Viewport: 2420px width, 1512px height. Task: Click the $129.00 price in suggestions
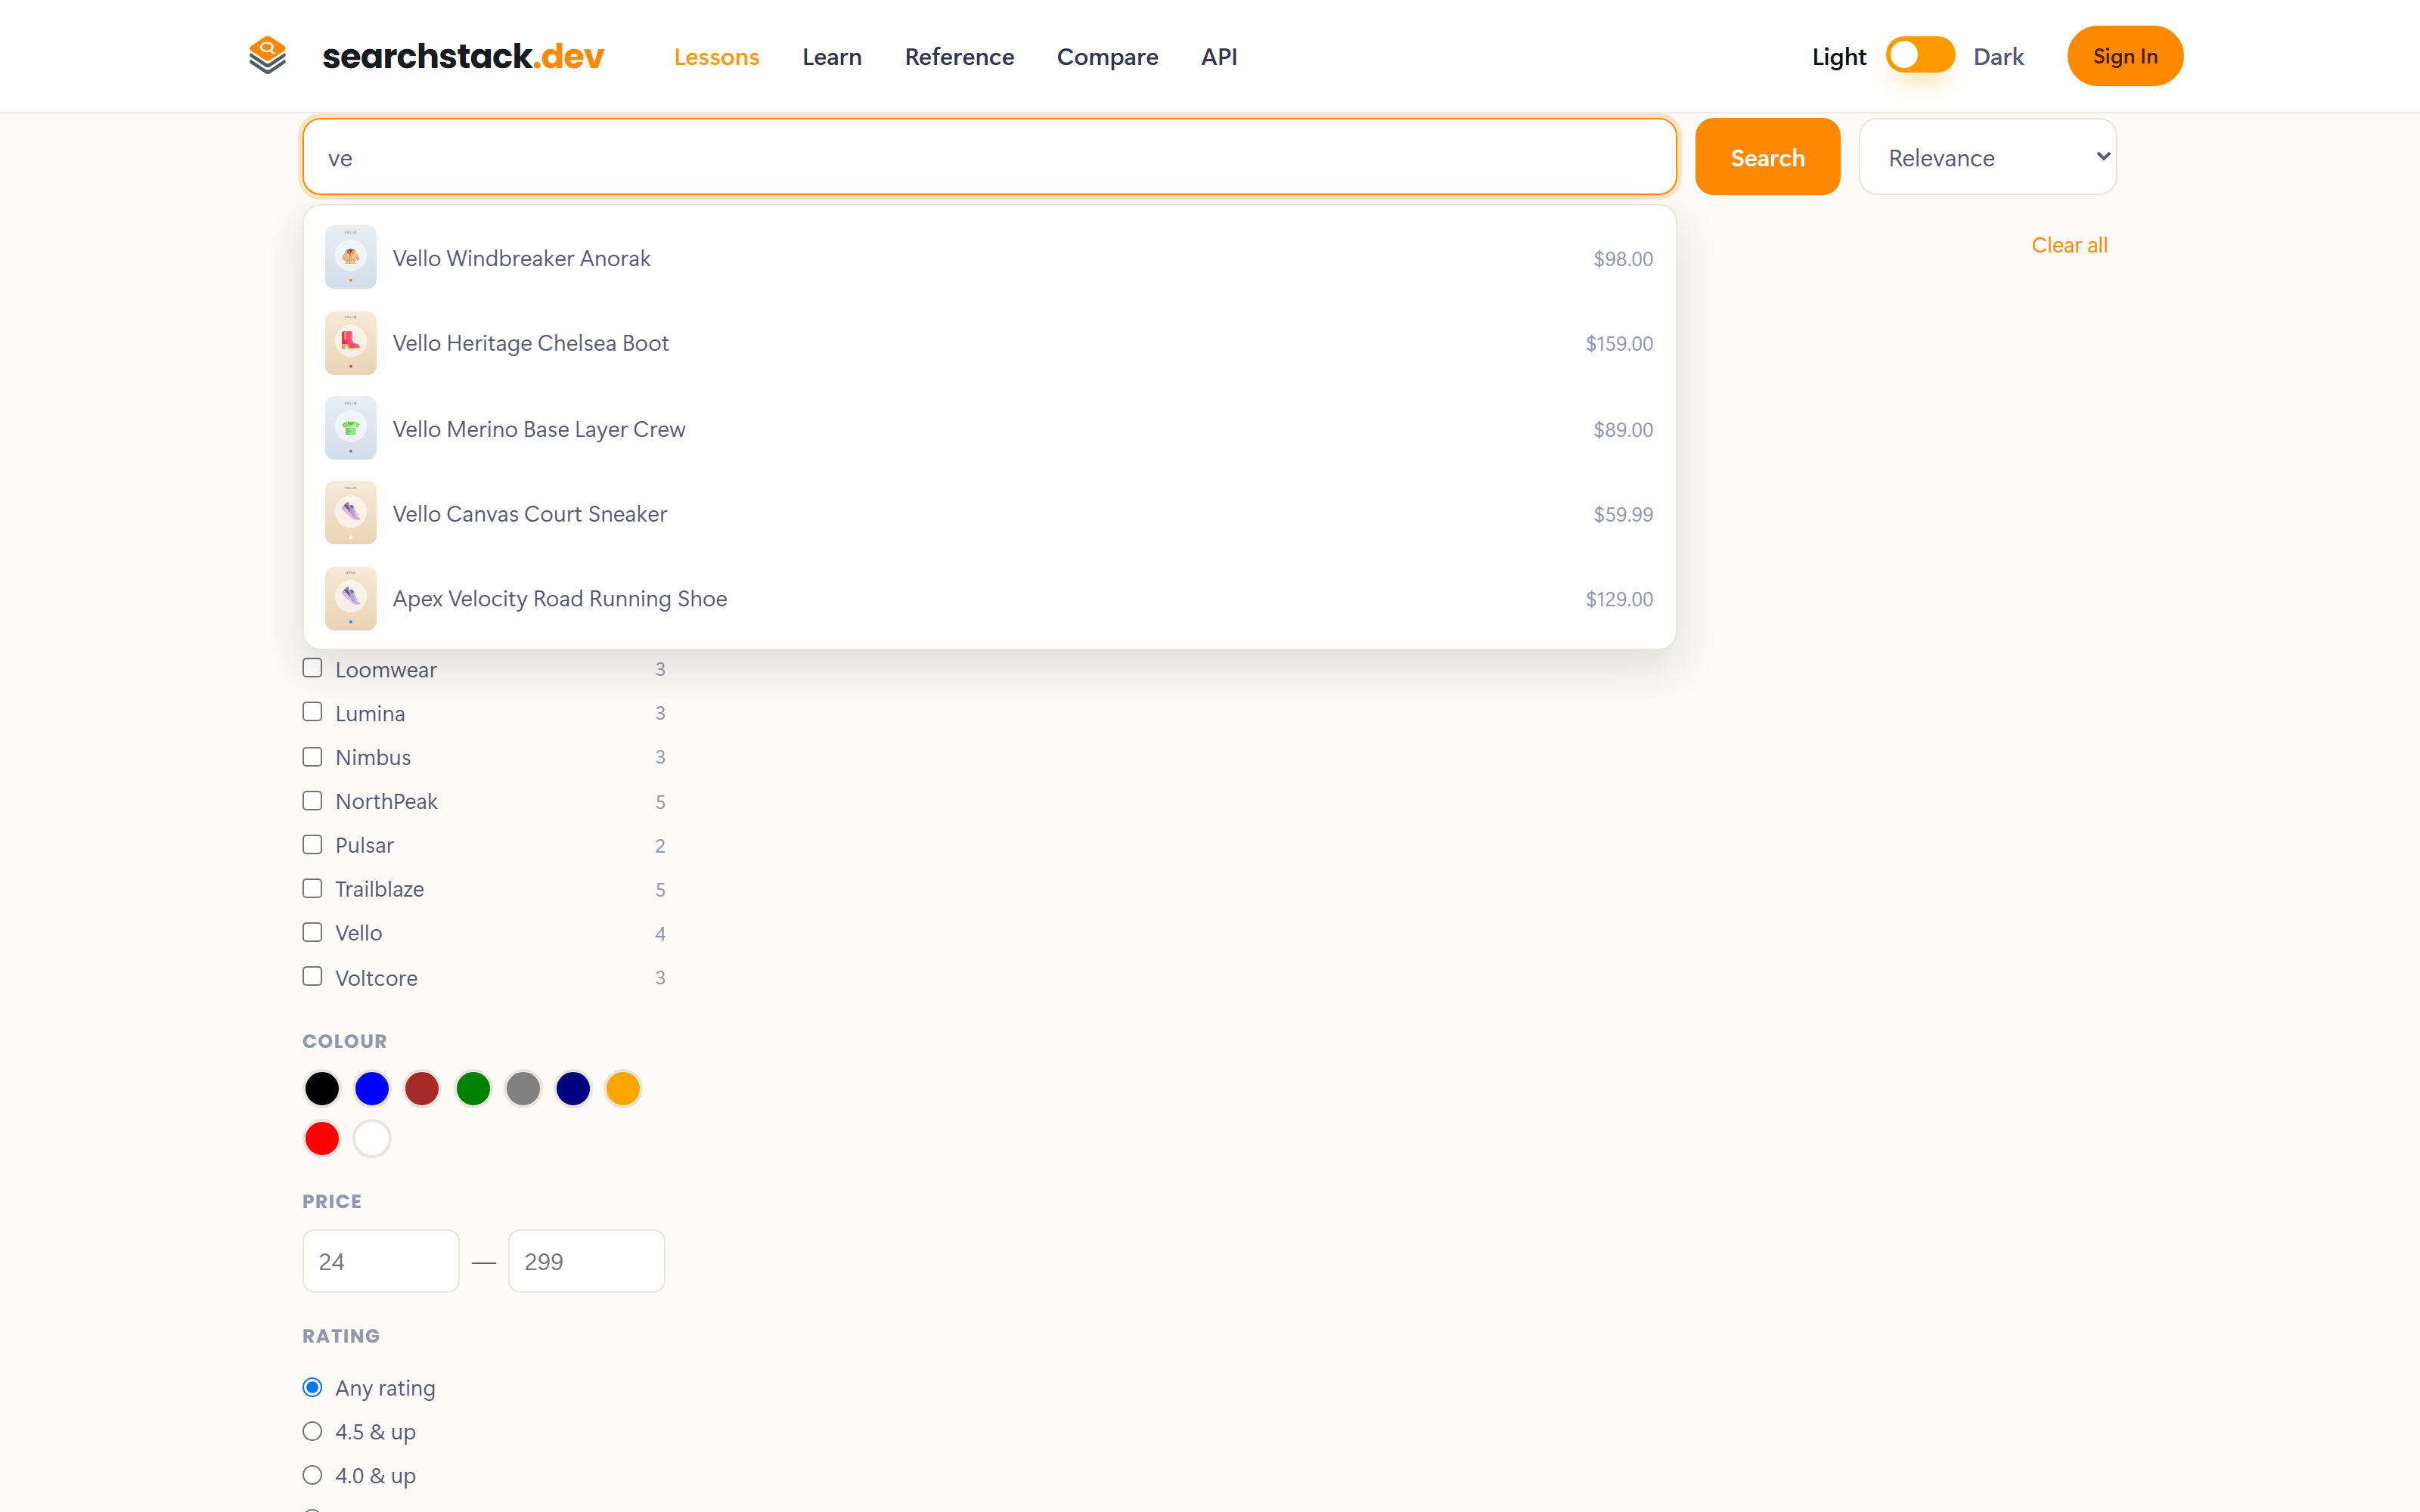[x=1619, y=599]
